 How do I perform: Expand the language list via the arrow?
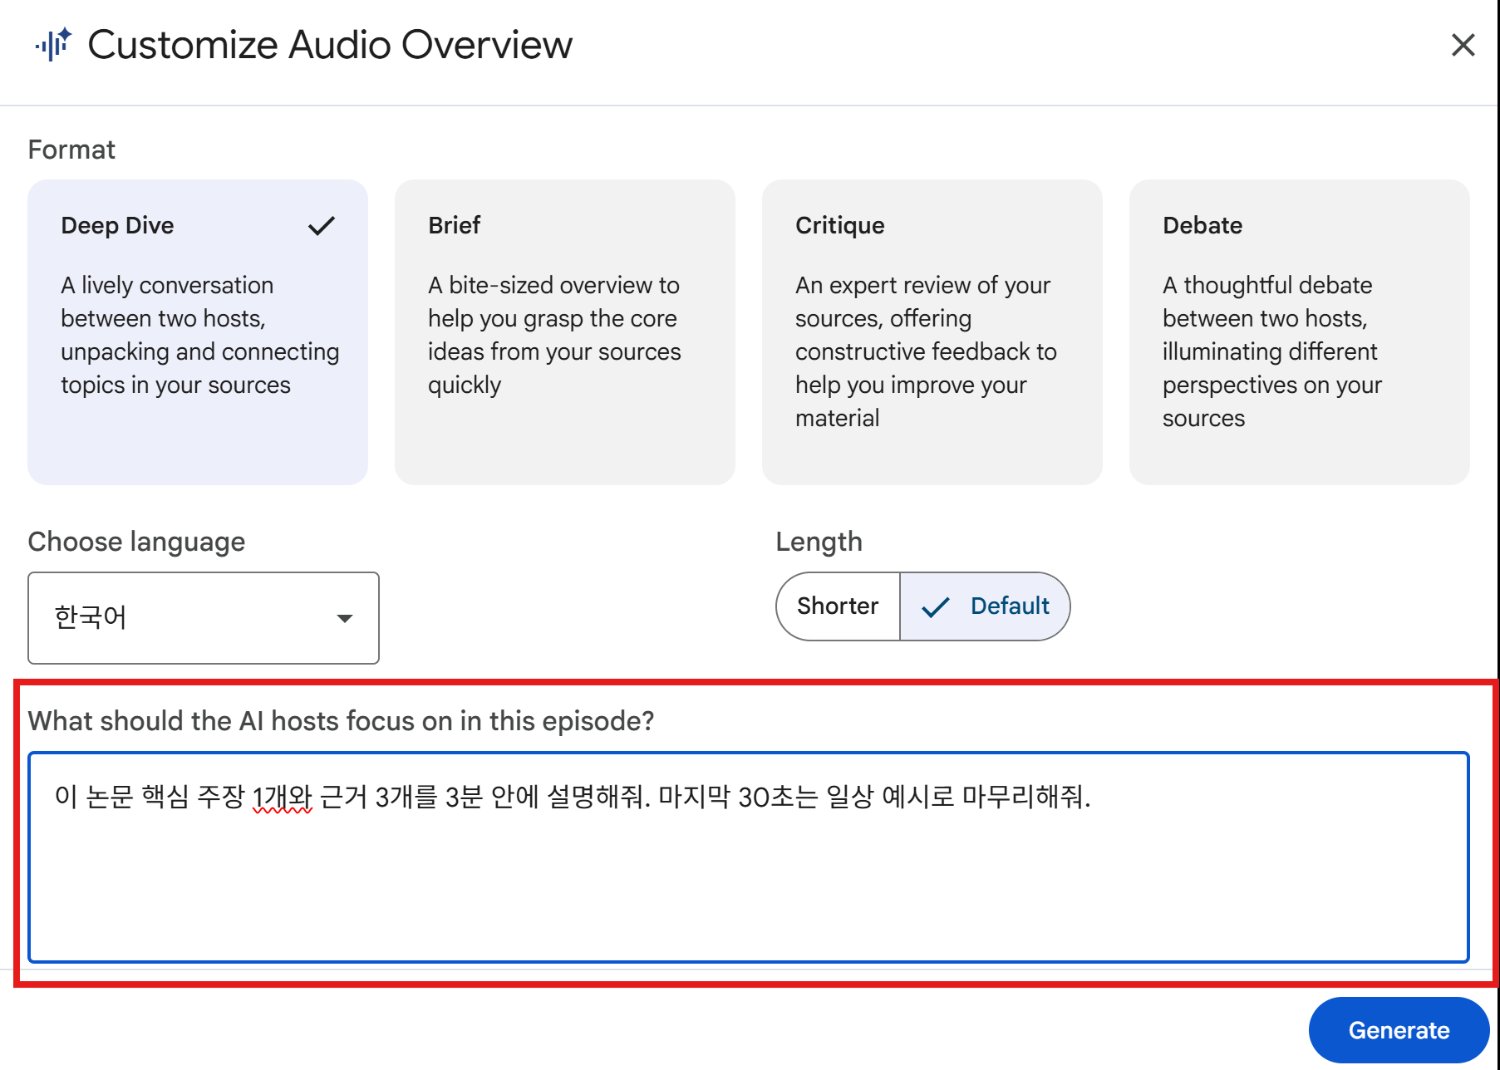pyautogui.click(x=345, y=618)
